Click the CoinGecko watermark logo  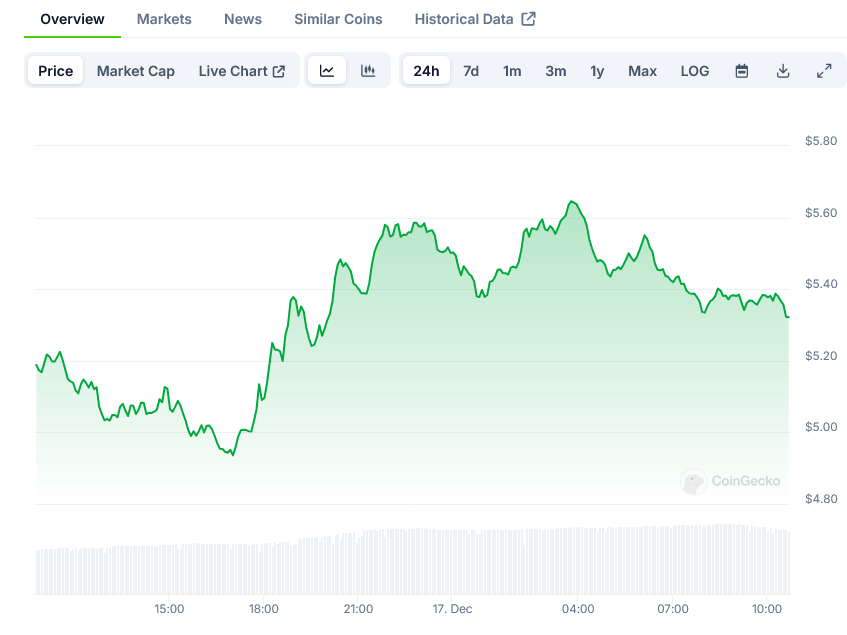(731, 481)
